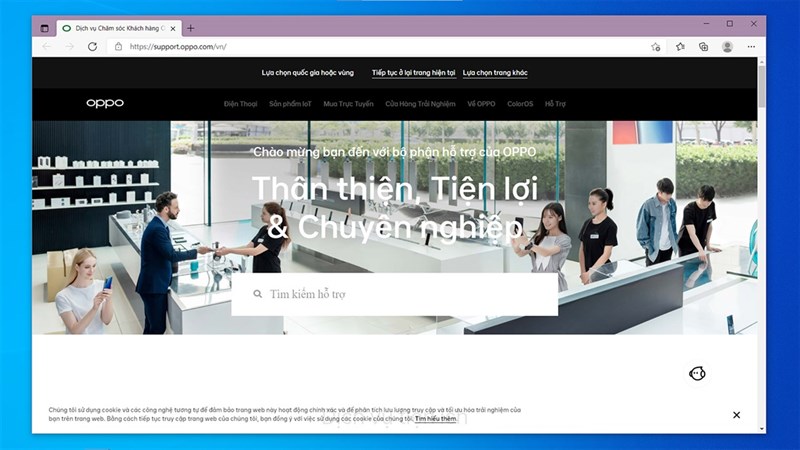Viewport: 800px width, 450px height.
Task: Open 'Tìm hiểu thêm' cookie link
Action: (436, 419)
